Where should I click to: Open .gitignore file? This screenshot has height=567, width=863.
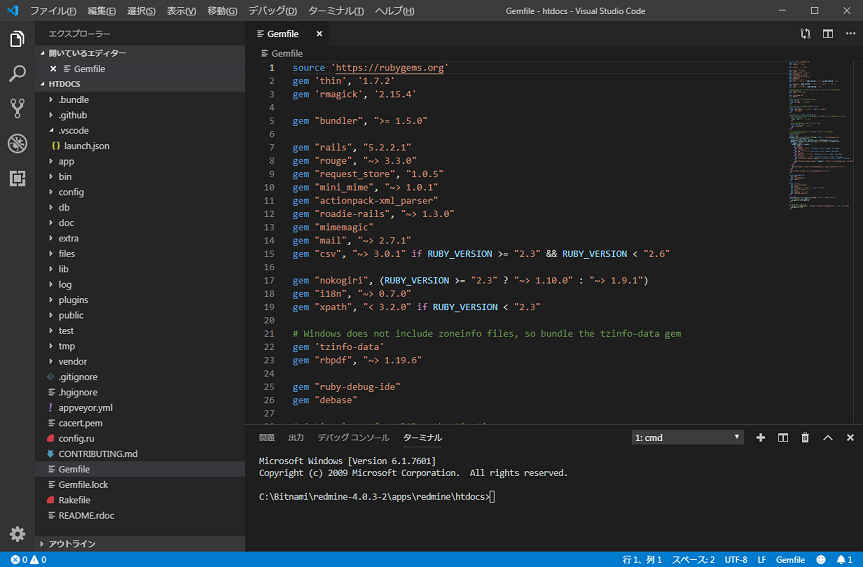[140, 377]
